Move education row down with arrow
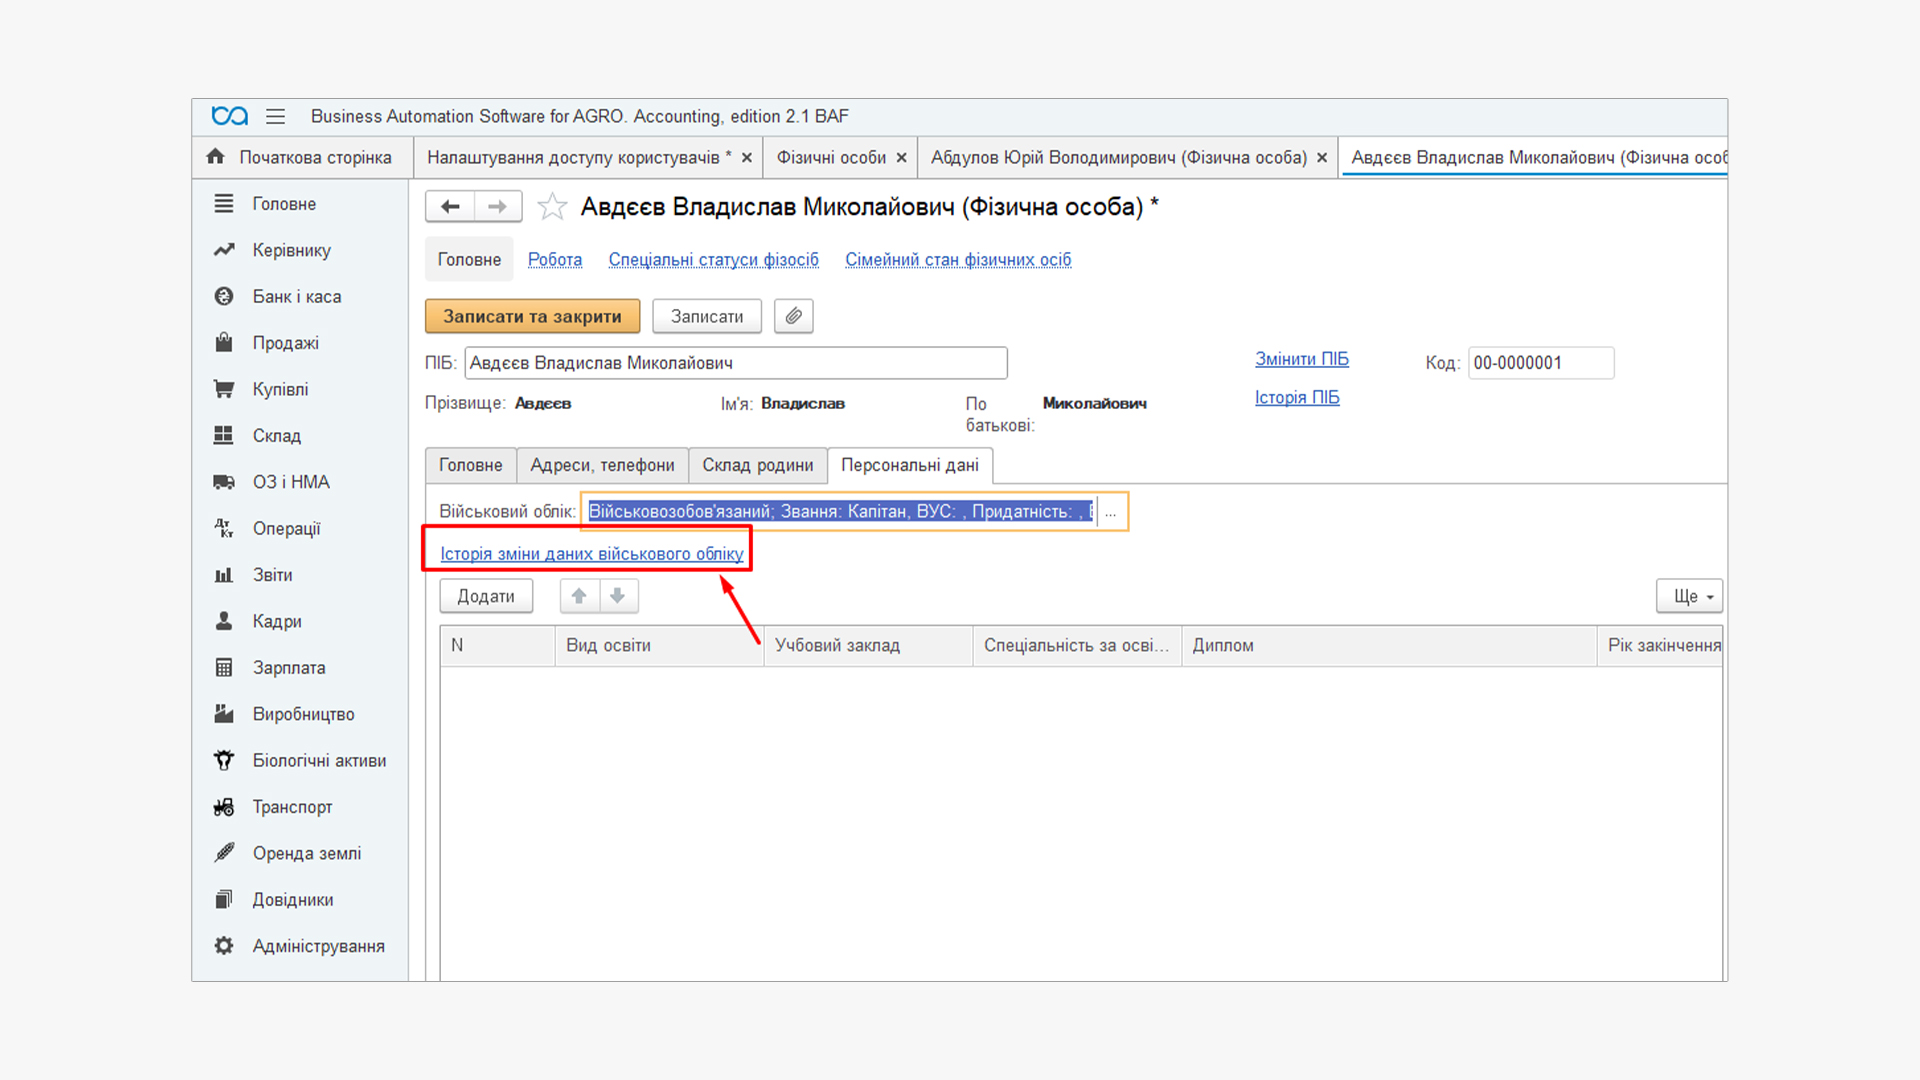Image resolution: width=1920 pixels, height=1080 pixels. click(x=618, y=596)
